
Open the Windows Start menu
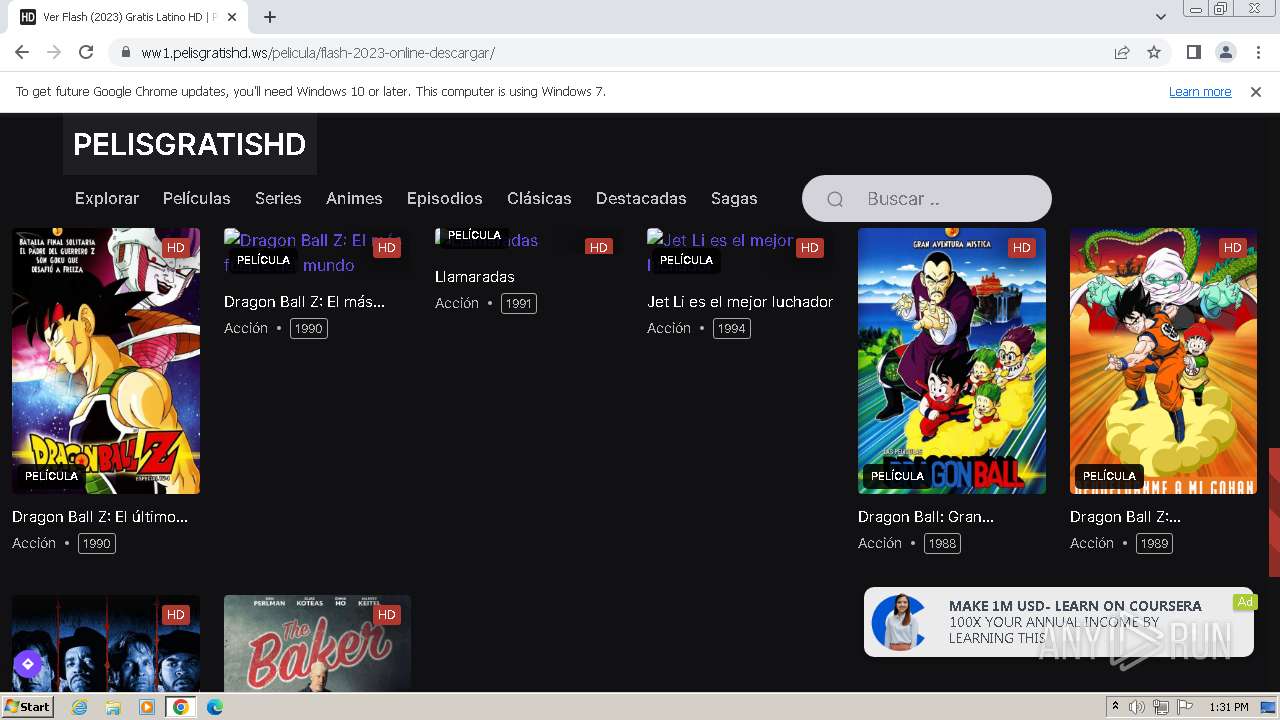point(28,707)
